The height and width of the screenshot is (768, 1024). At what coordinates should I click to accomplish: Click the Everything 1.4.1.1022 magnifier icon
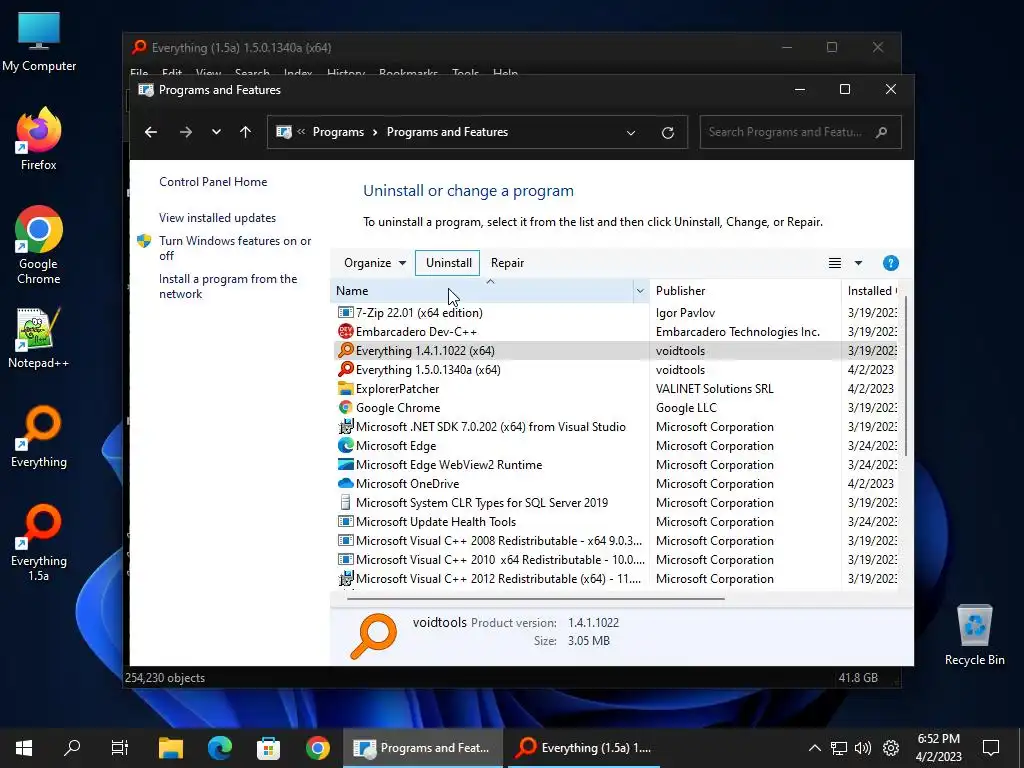click(345, 350)
